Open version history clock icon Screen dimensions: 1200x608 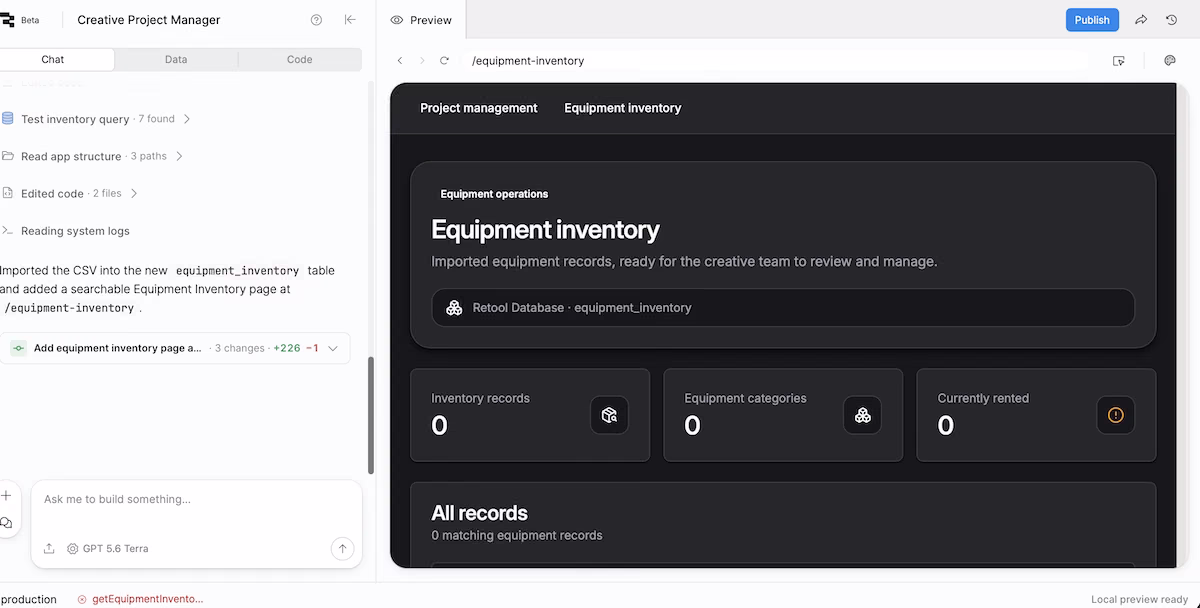pyautogui.click(x=1172, y=20)
